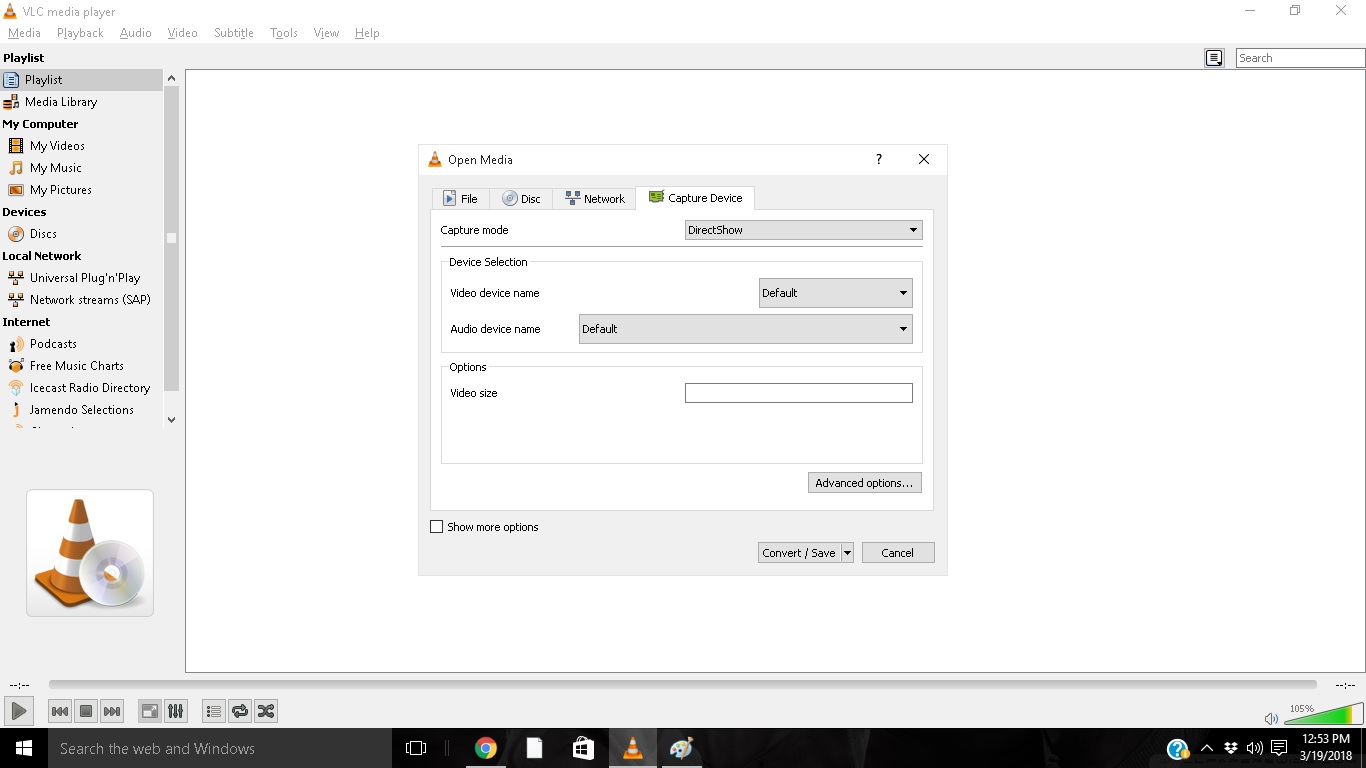Click Cancel in Open Media dialog

(x=897, y=553)
